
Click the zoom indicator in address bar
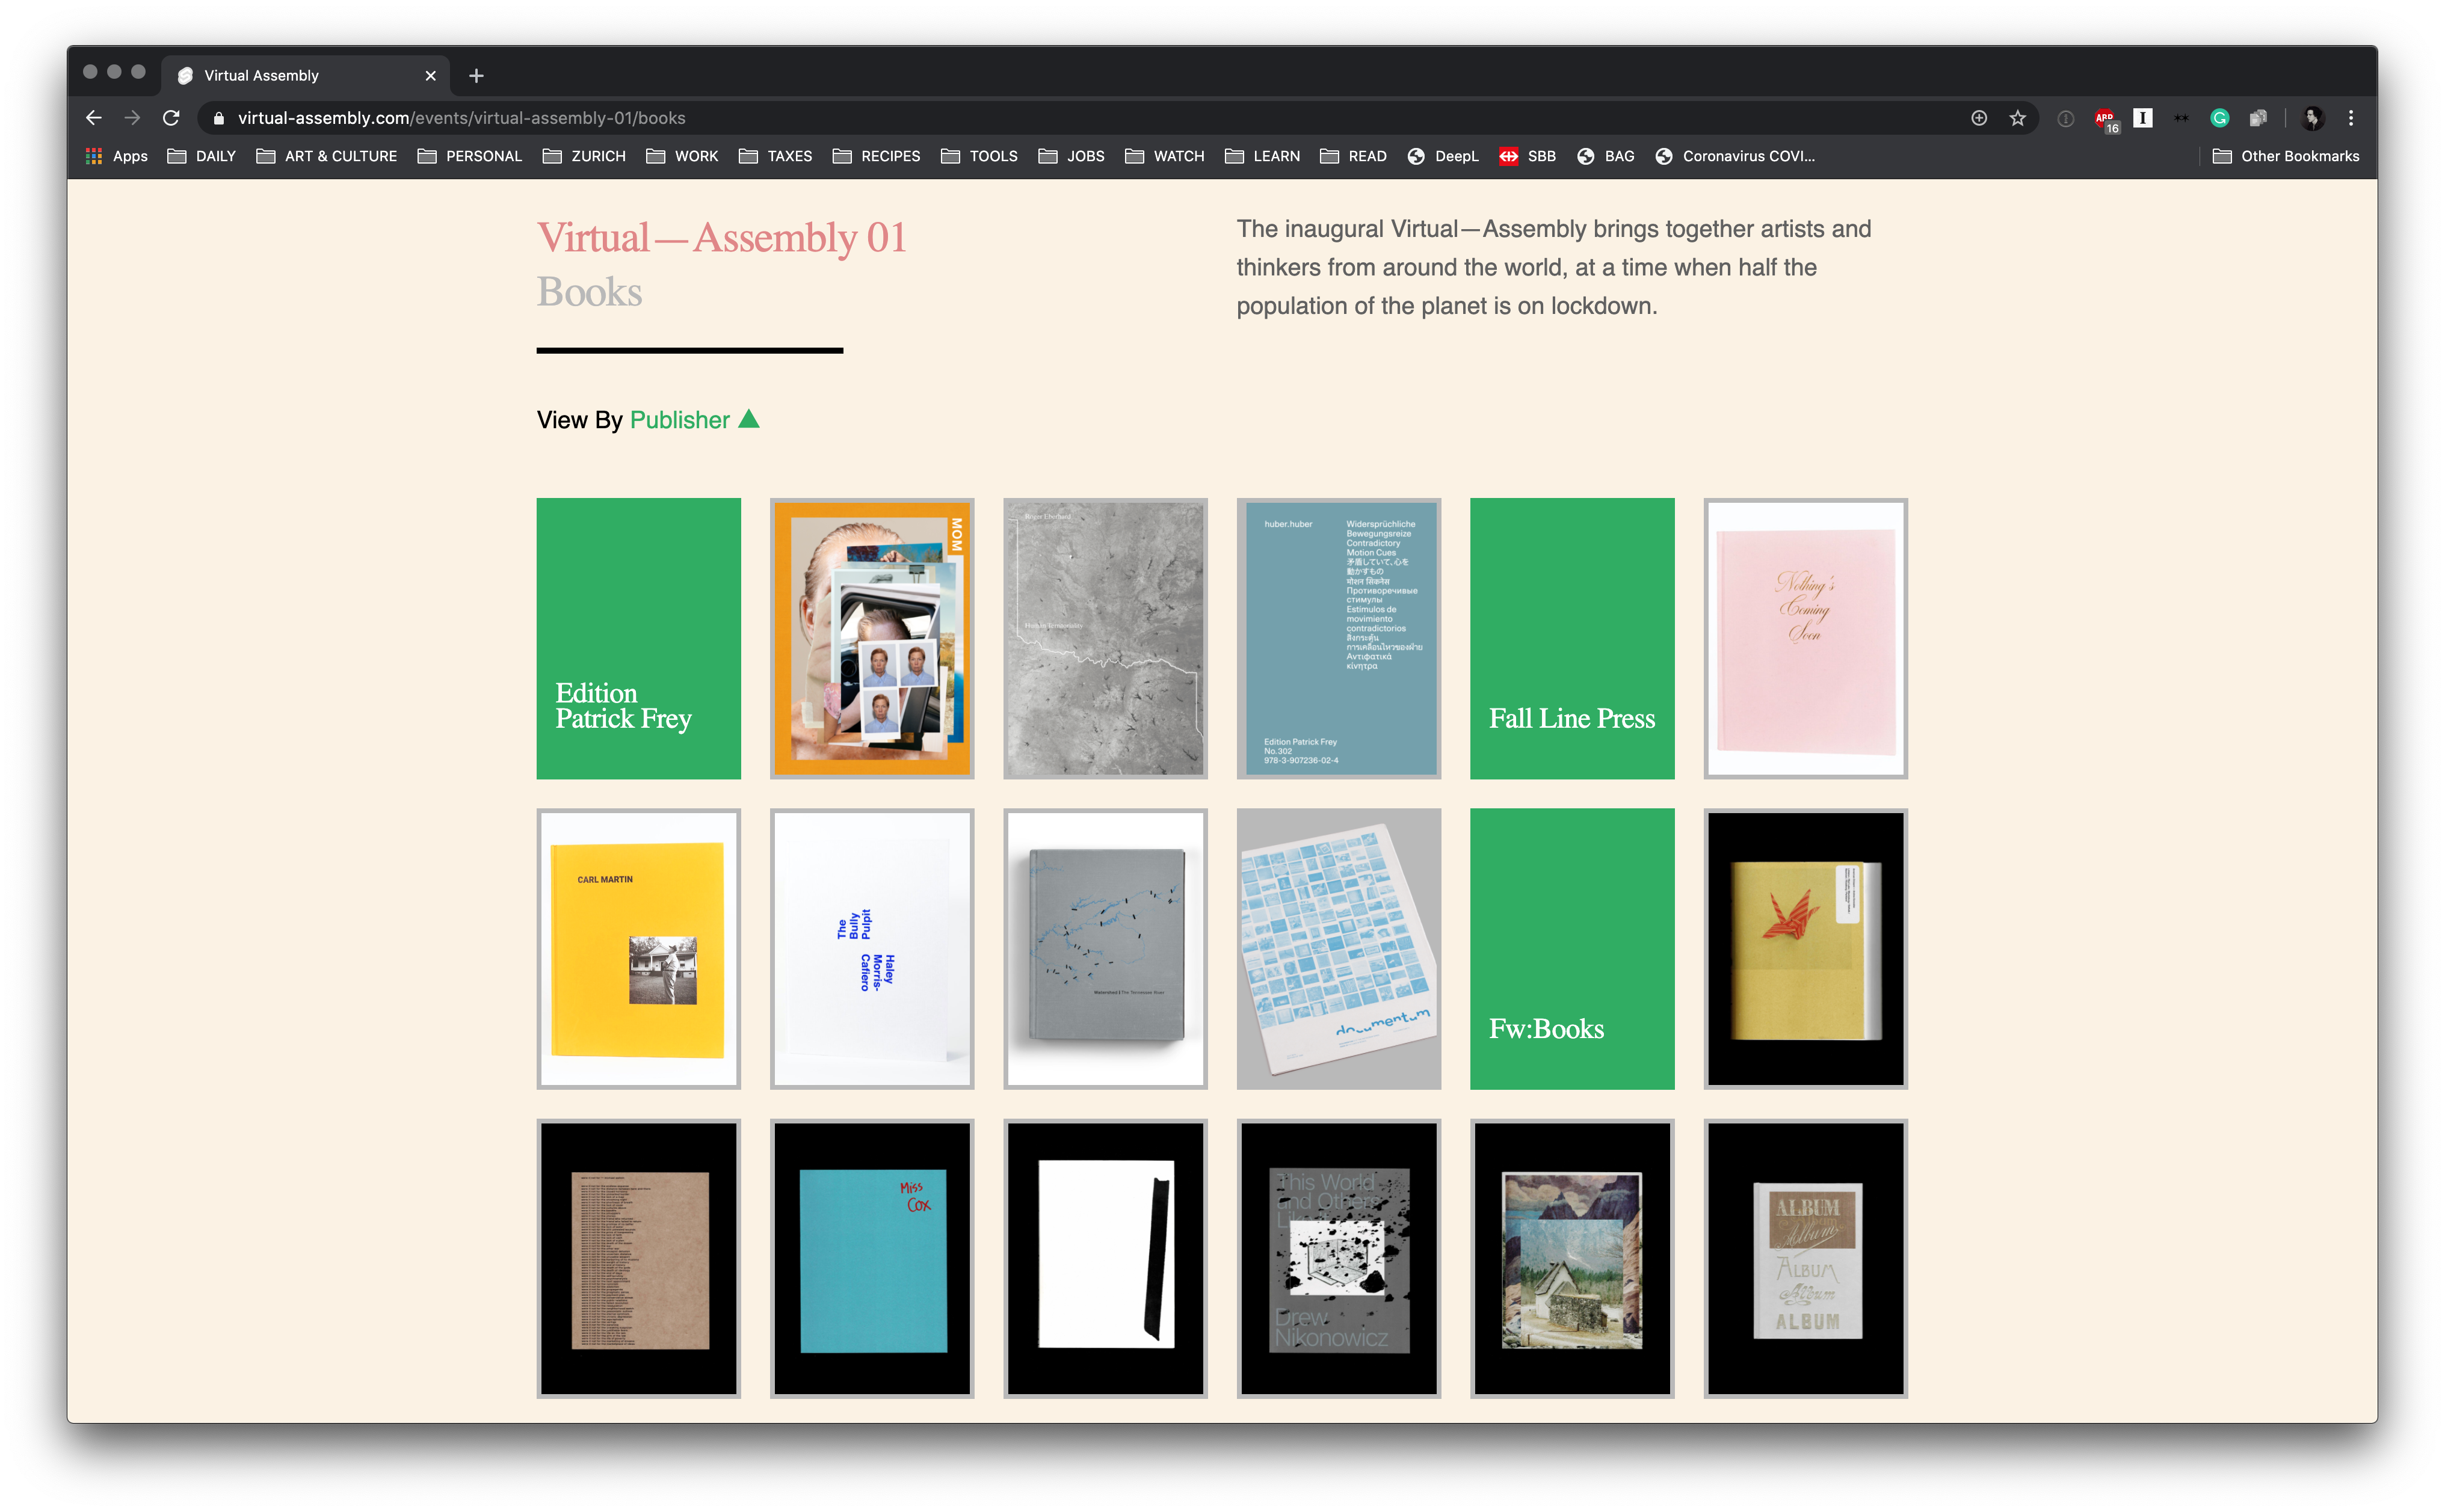pos(1978,118)
